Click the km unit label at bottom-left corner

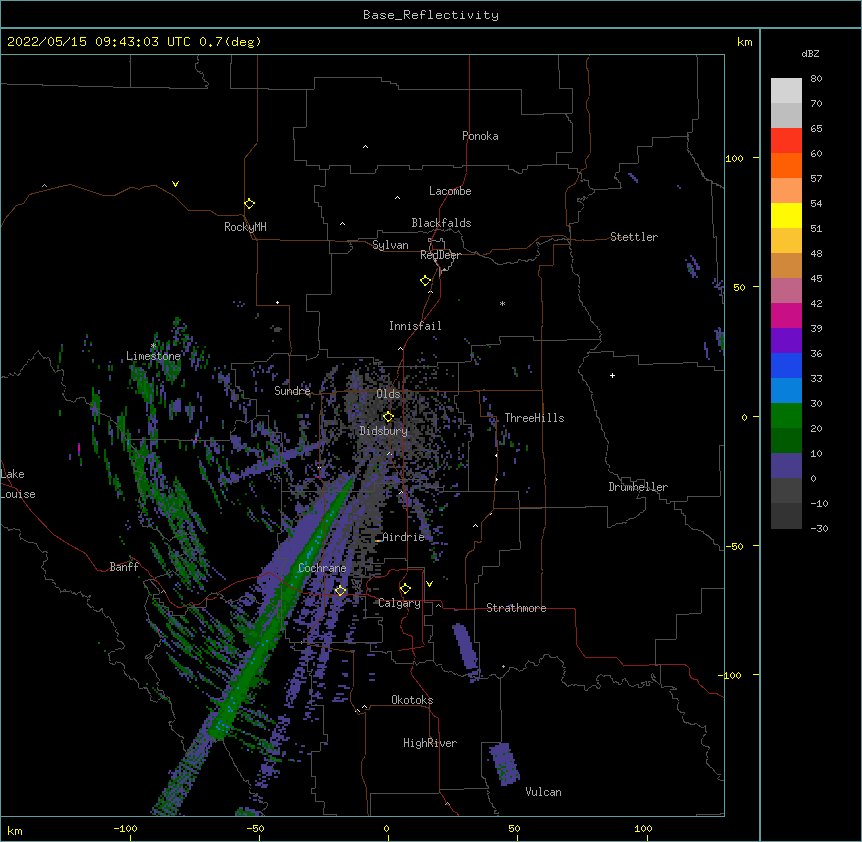15,831
